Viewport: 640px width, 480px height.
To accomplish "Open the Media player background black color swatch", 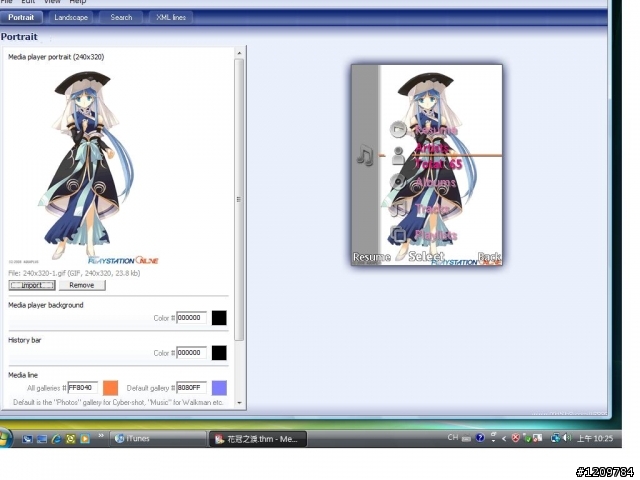I will click(x=219, y=318).
